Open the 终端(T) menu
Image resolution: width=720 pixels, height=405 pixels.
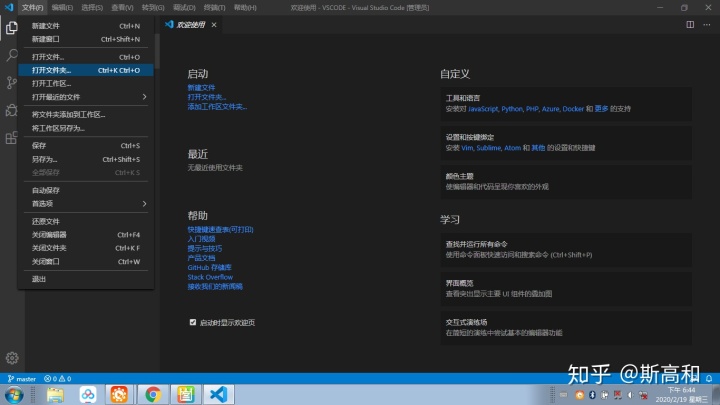pos(214,7)
